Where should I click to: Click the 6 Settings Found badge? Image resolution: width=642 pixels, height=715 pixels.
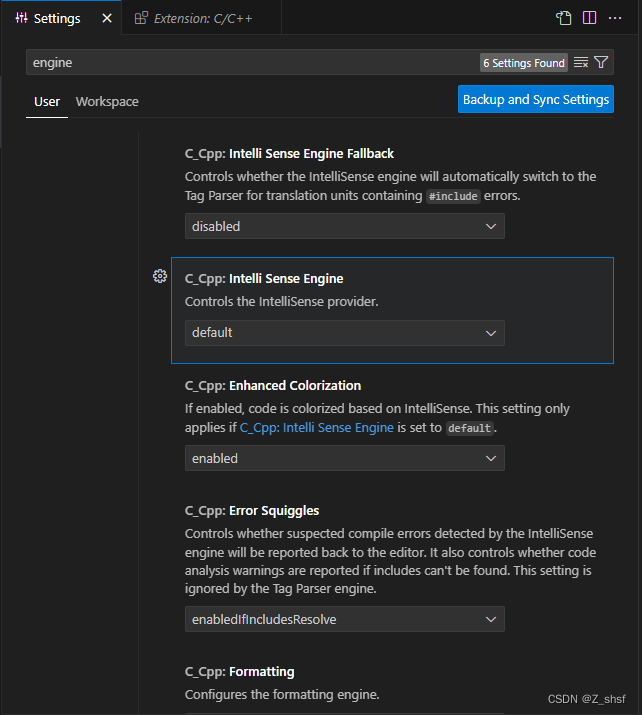coord(523,63)
